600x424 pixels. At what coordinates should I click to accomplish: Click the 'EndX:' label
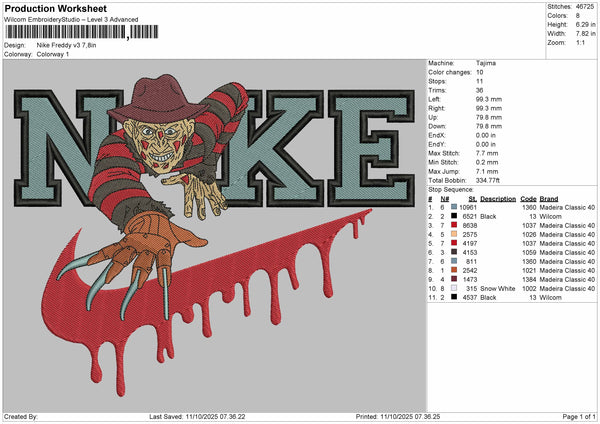point(437,135)
